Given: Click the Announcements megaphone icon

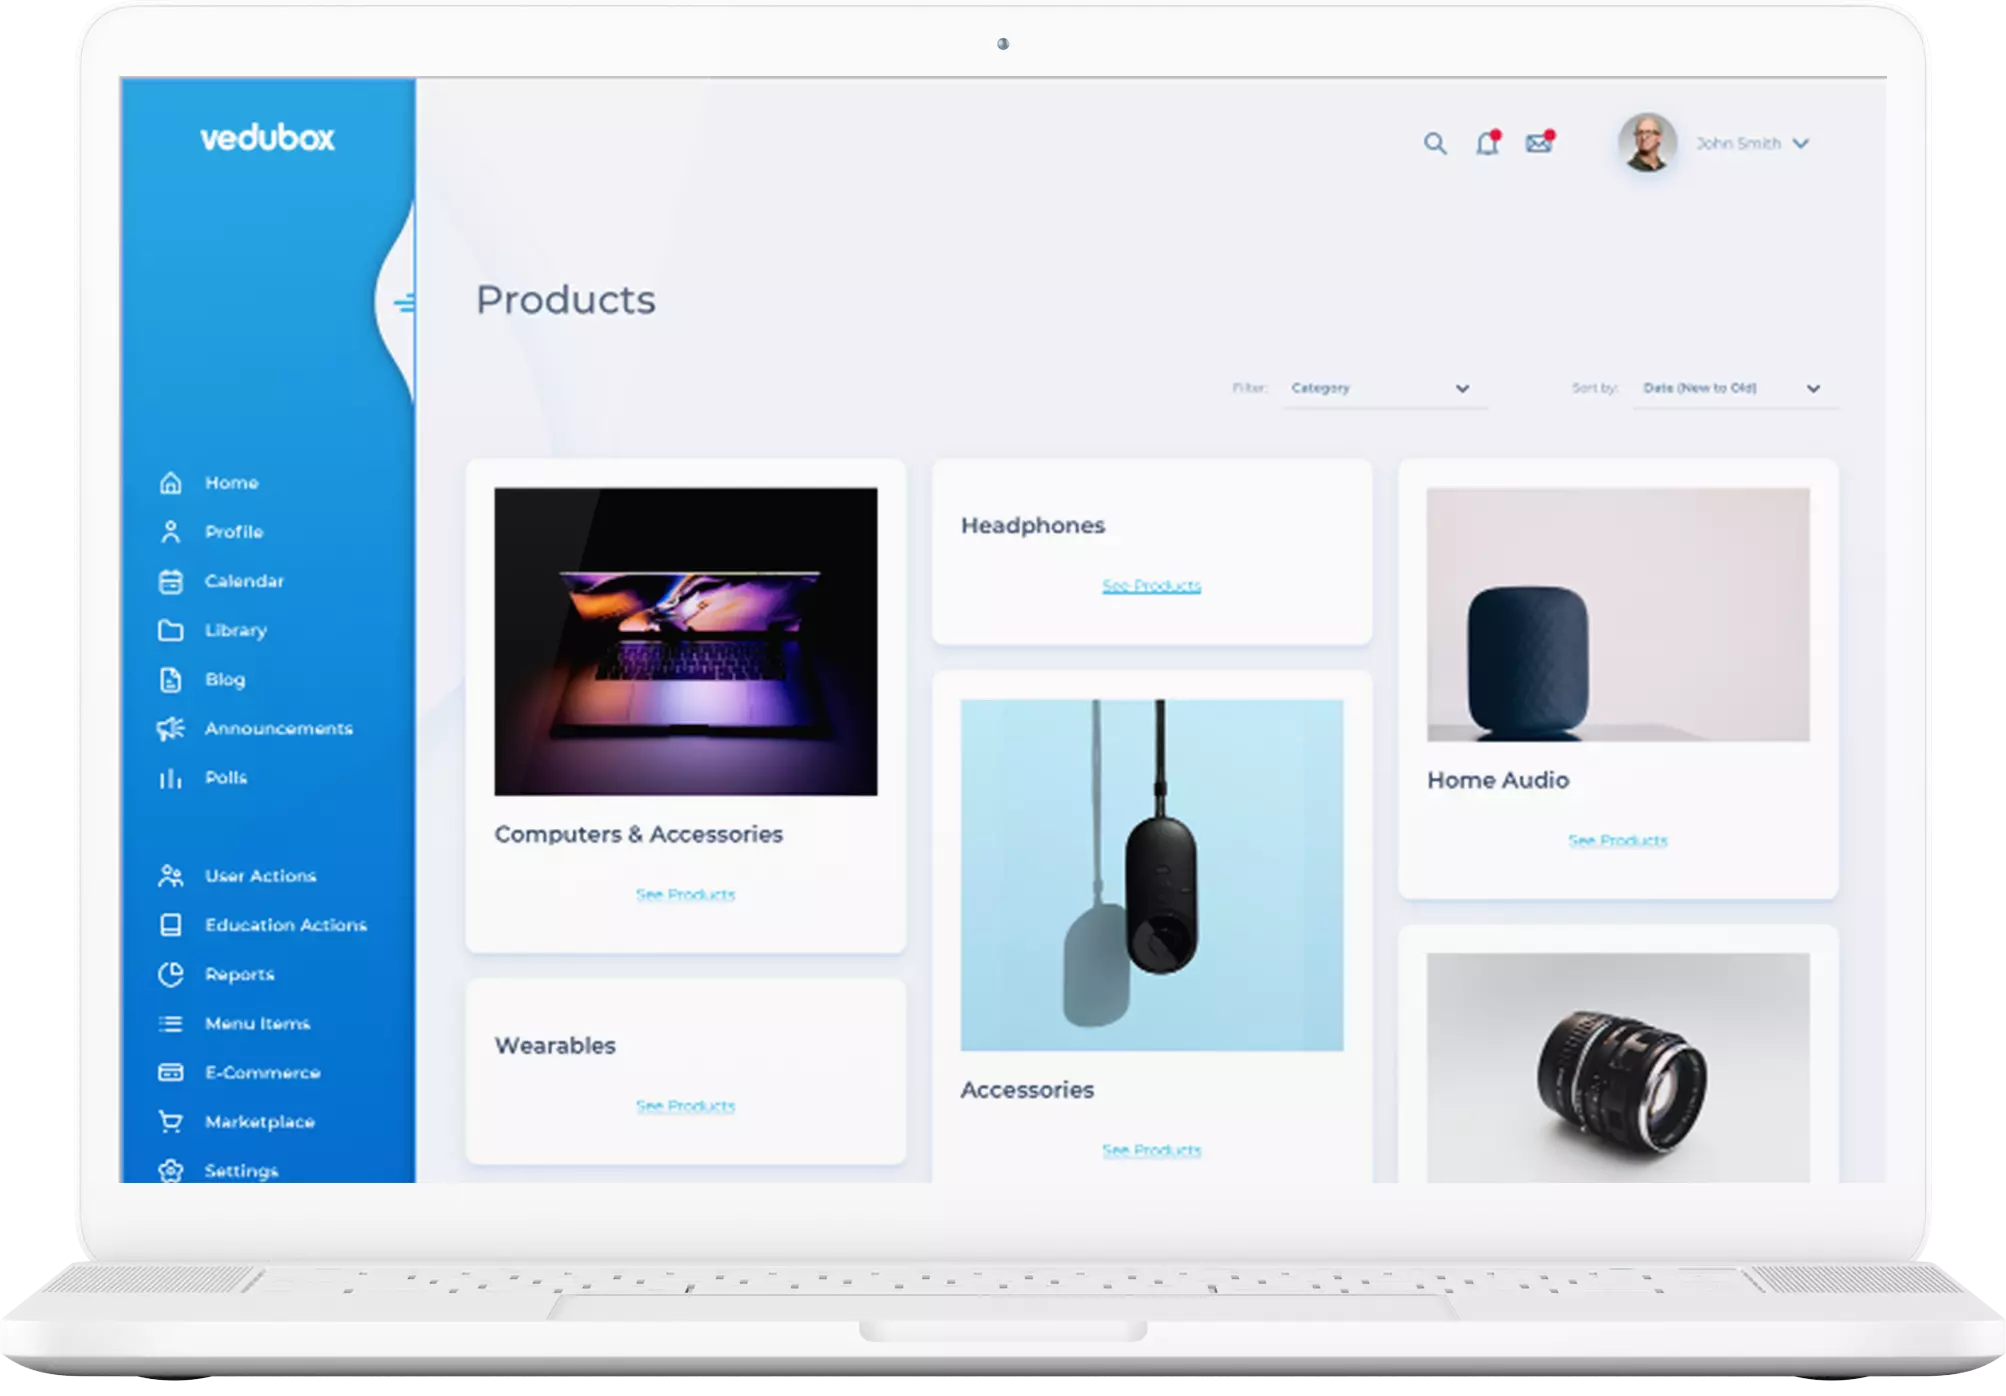Looking at the screenshot, I should (x=171, y=729).
